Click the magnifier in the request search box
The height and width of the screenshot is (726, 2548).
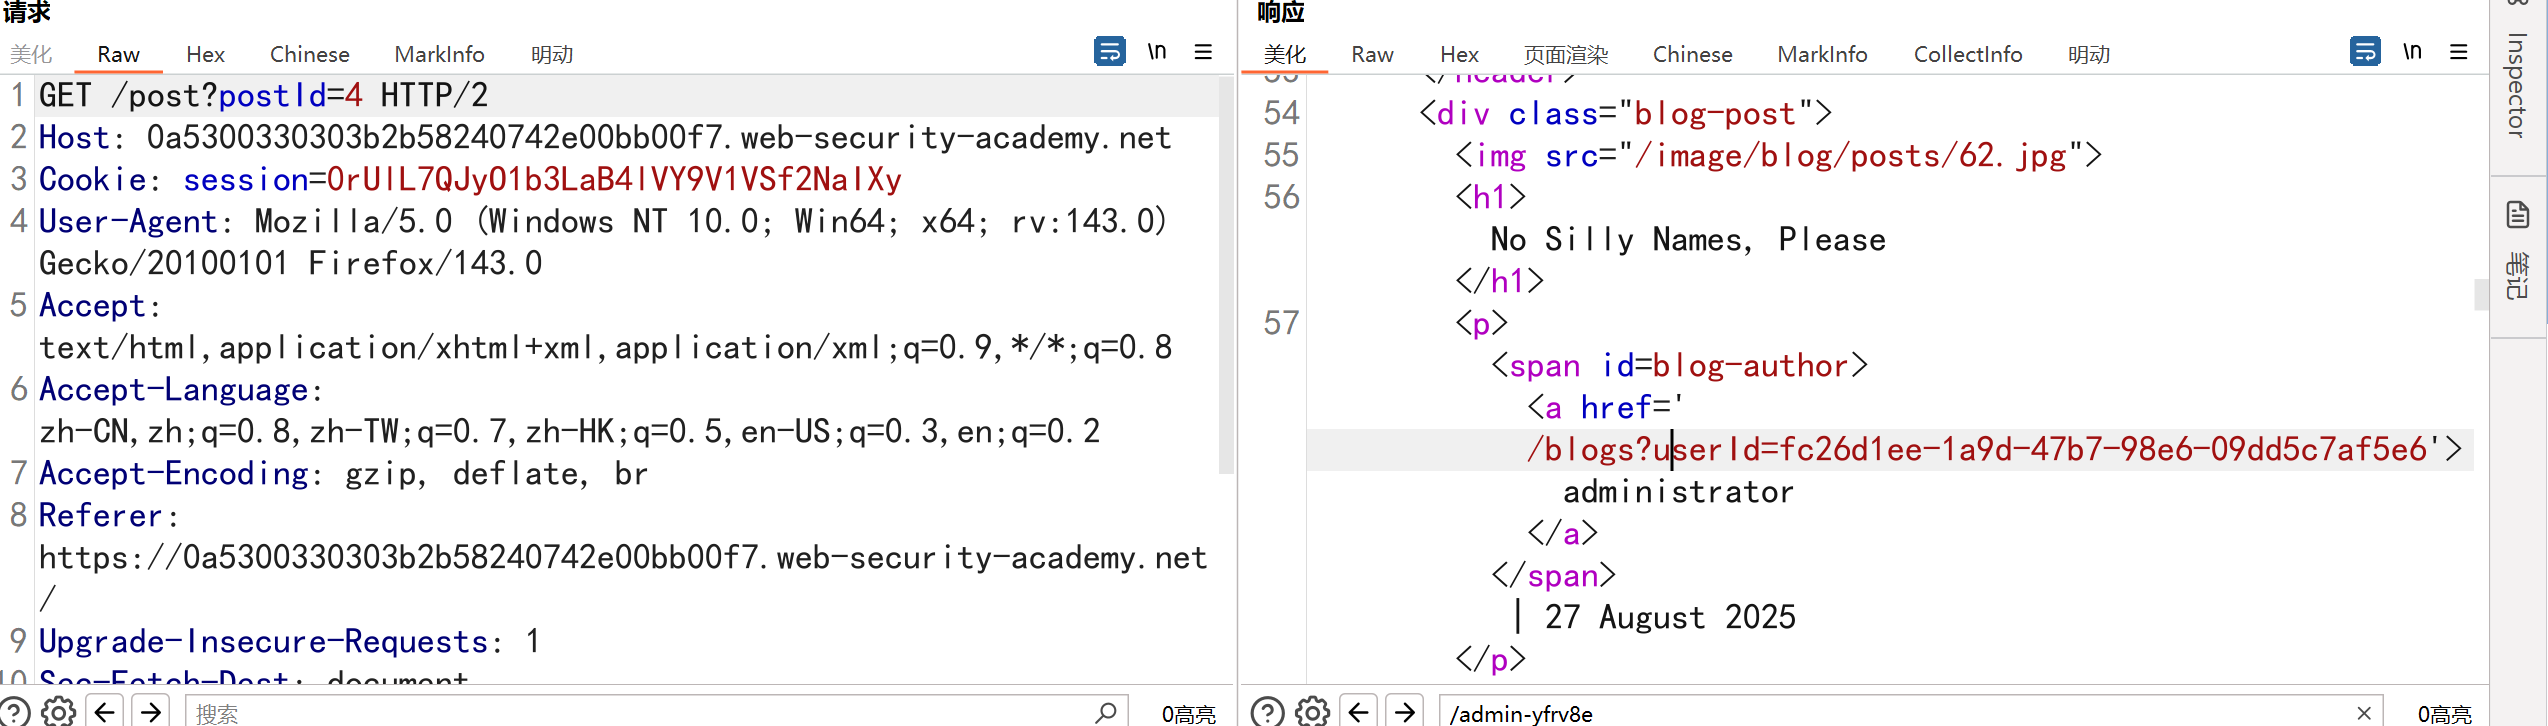(1105, 712)
